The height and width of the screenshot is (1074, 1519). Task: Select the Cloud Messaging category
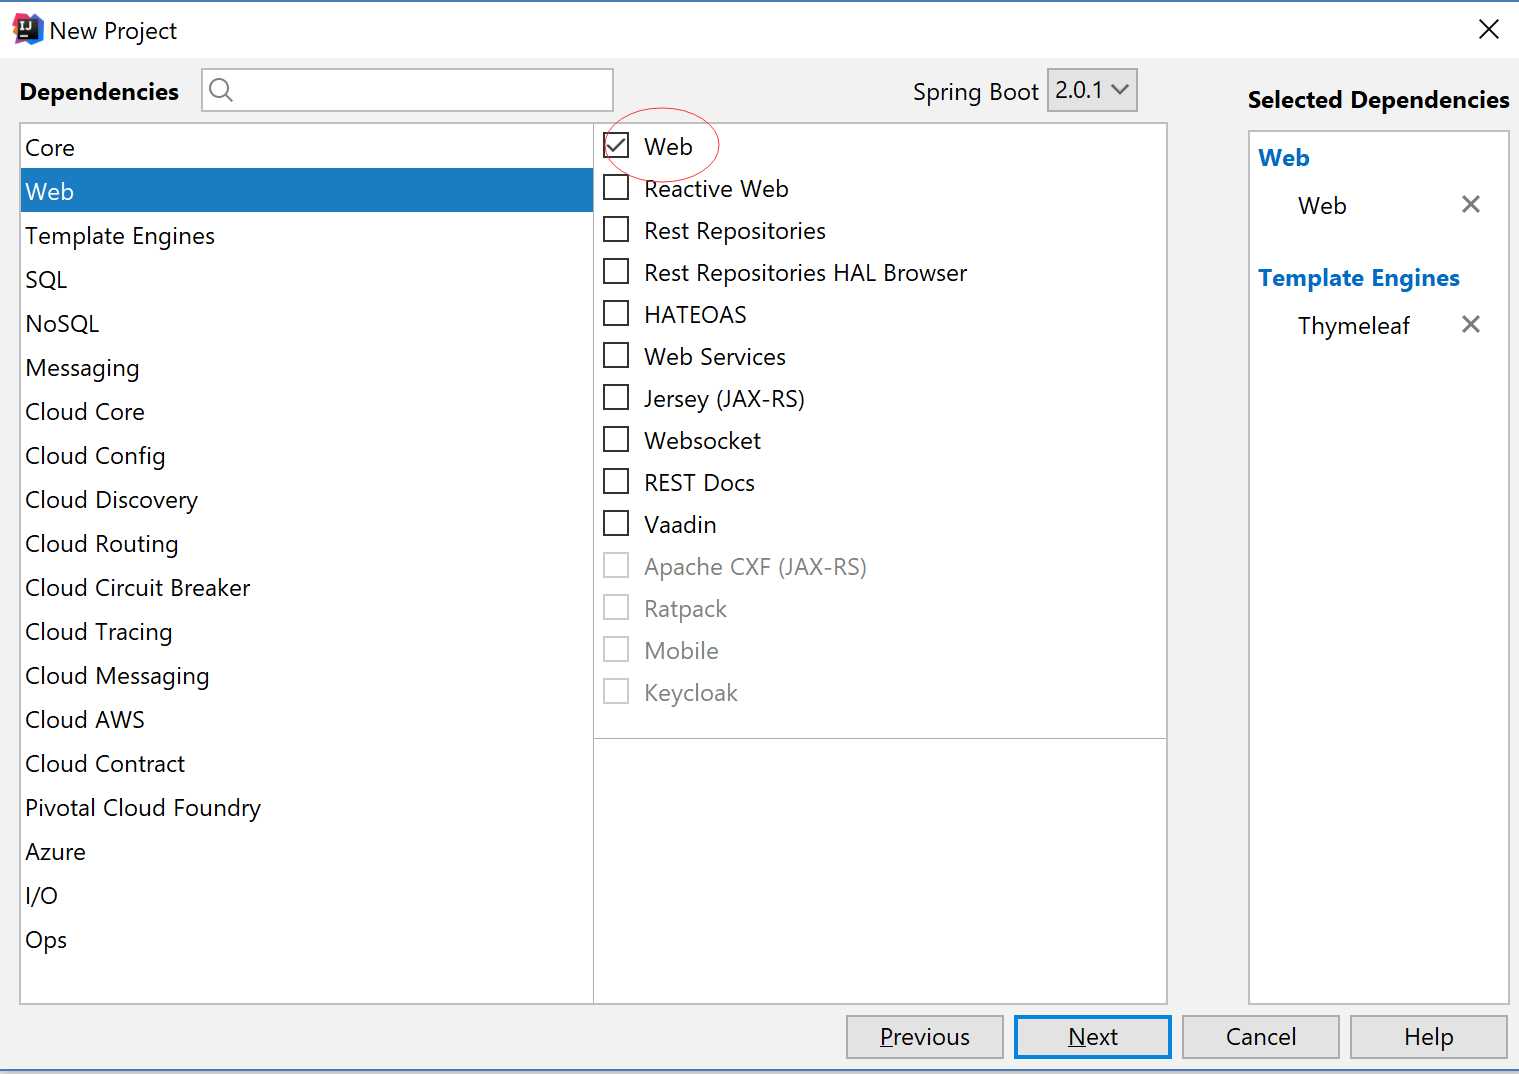(x=306, y=675)
